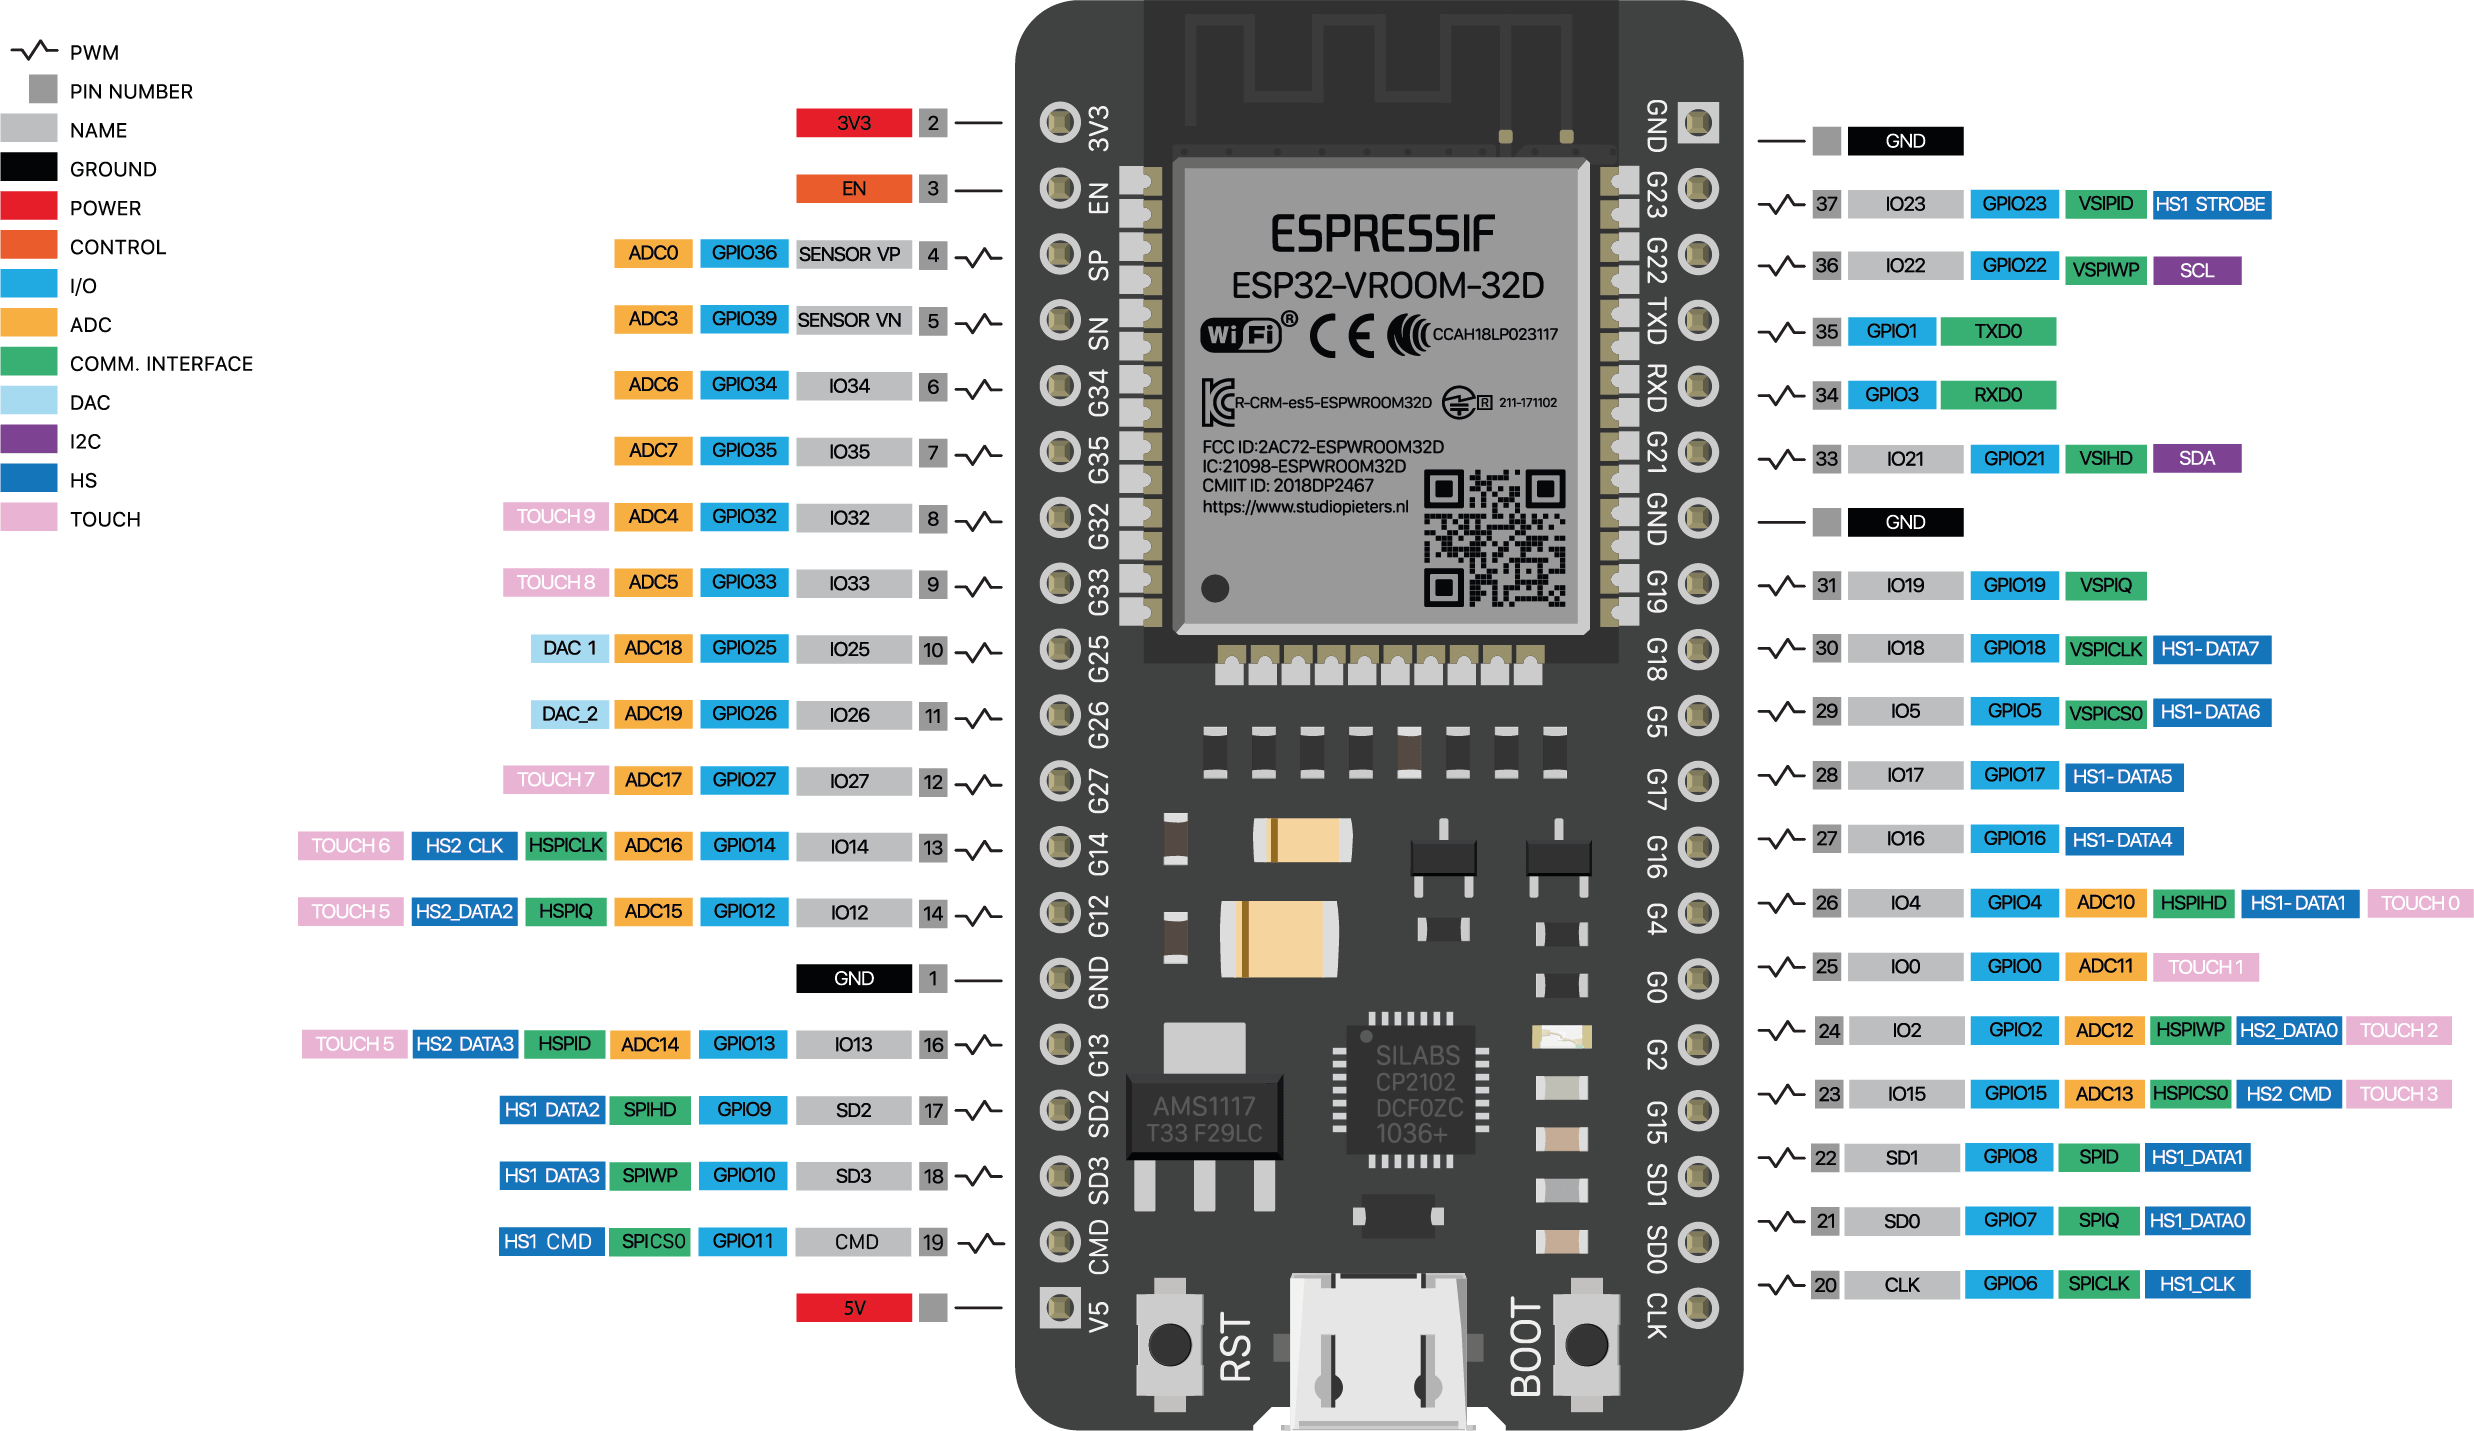Click the QR code on the ESP32 module

[x=1495, y=538]
